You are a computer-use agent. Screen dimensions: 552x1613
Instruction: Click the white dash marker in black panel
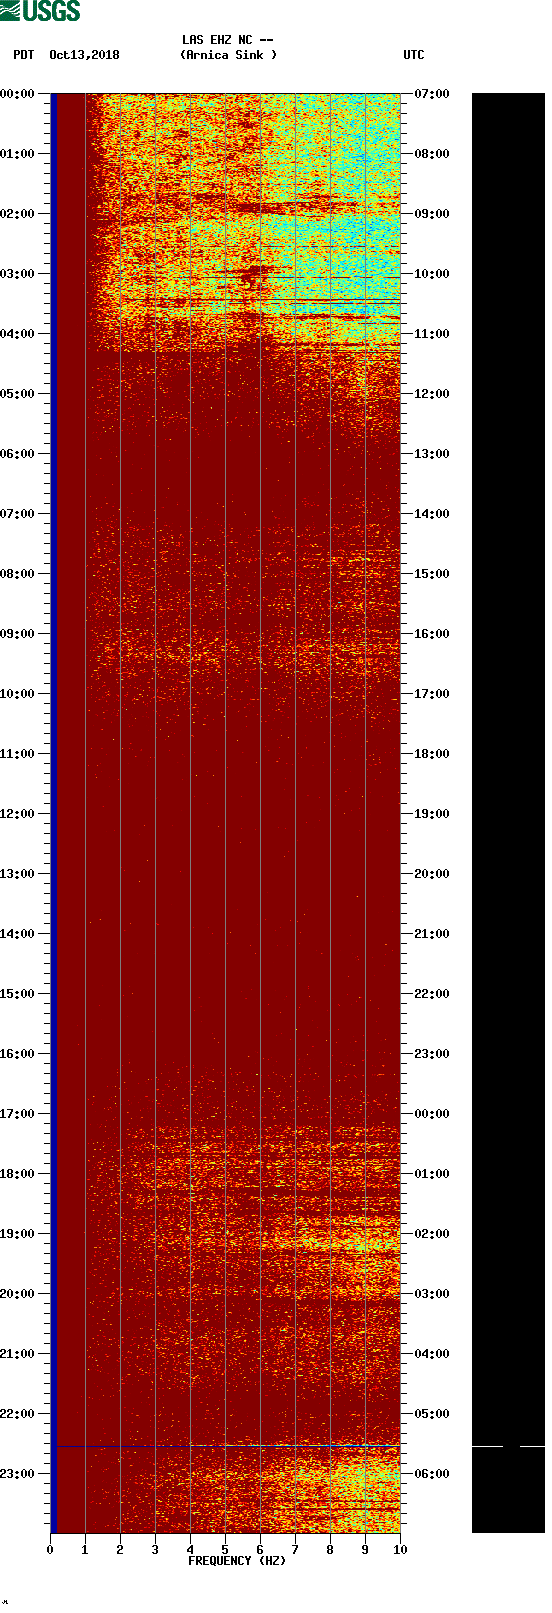(x=508, y=1446)
